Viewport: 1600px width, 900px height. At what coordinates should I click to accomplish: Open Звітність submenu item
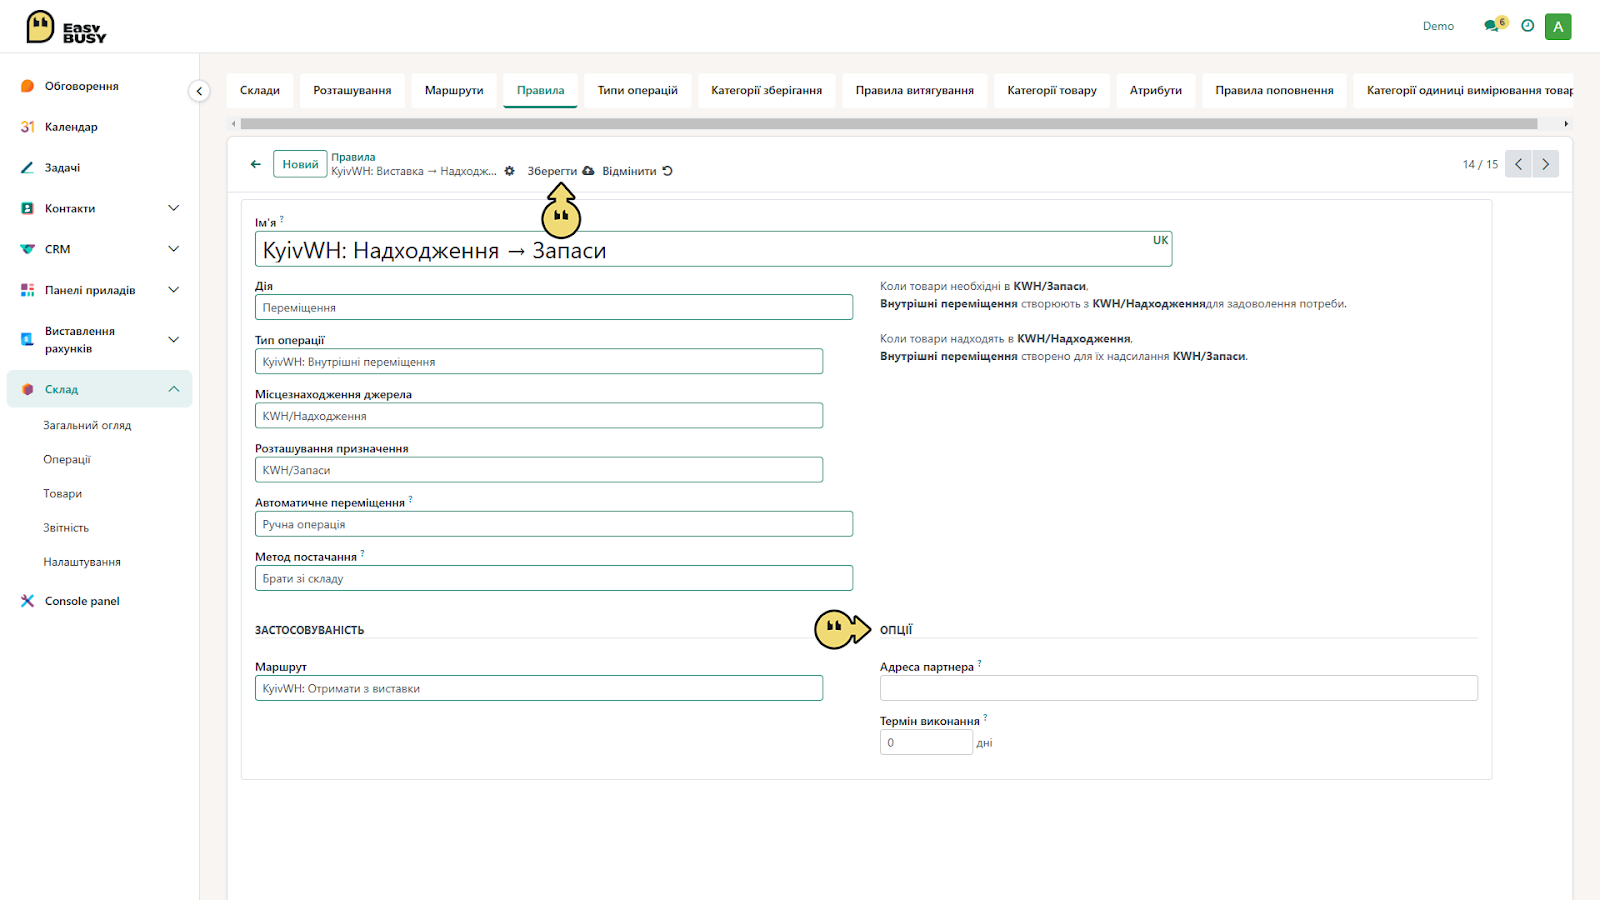coord(66,527)
